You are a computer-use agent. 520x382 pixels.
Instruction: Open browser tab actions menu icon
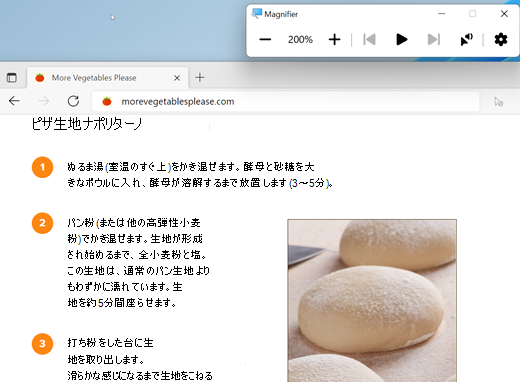point(12,78)
